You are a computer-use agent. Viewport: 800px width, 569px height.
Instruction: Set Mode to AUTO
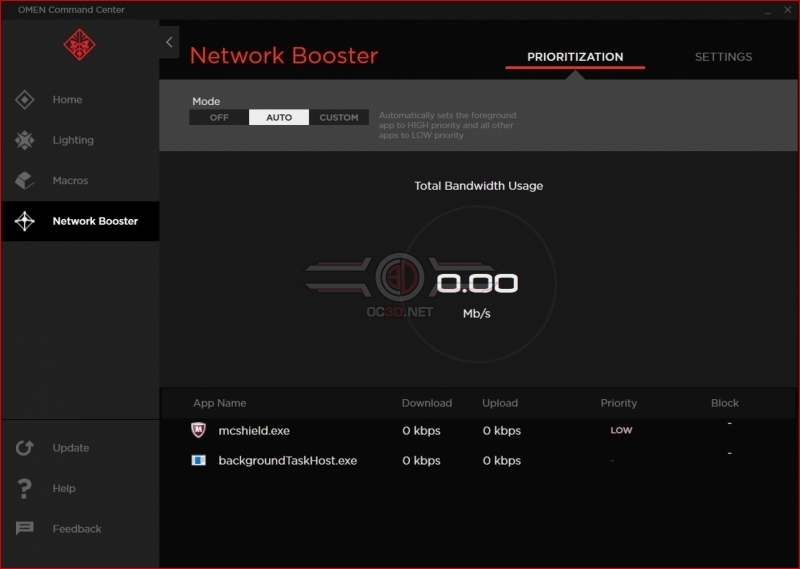[x=279, y=117]
